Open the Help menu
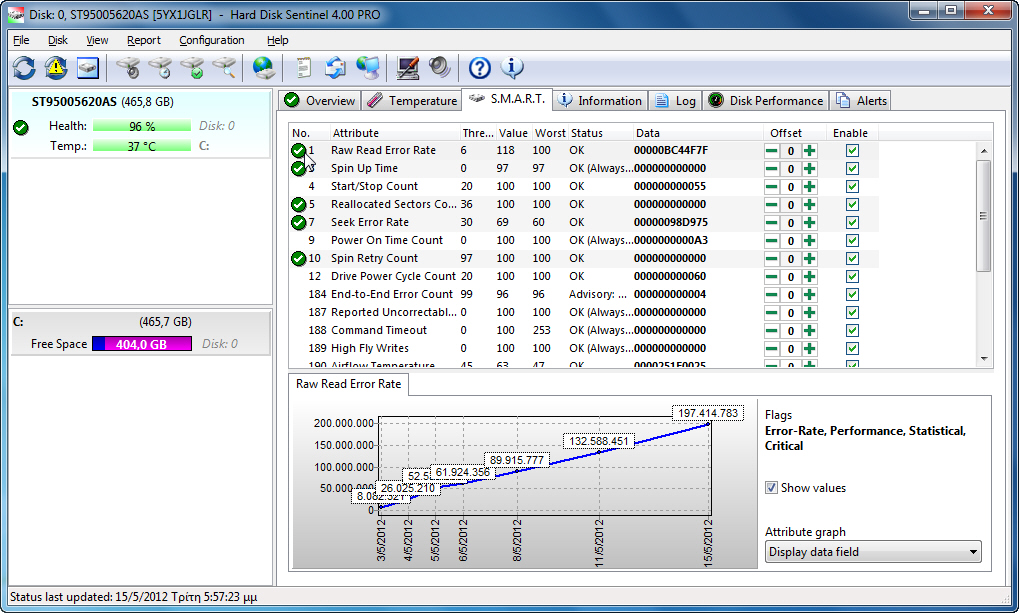 (277, 40)
